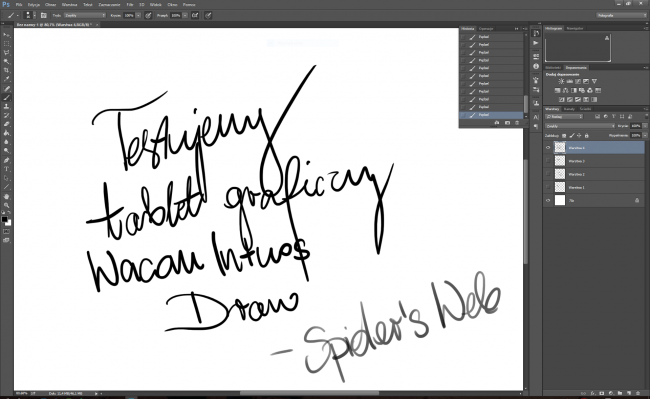Viewport: 650px width, 399px height.
Task: Show the Warstwa 1 layer
Action: coord(548,187)
